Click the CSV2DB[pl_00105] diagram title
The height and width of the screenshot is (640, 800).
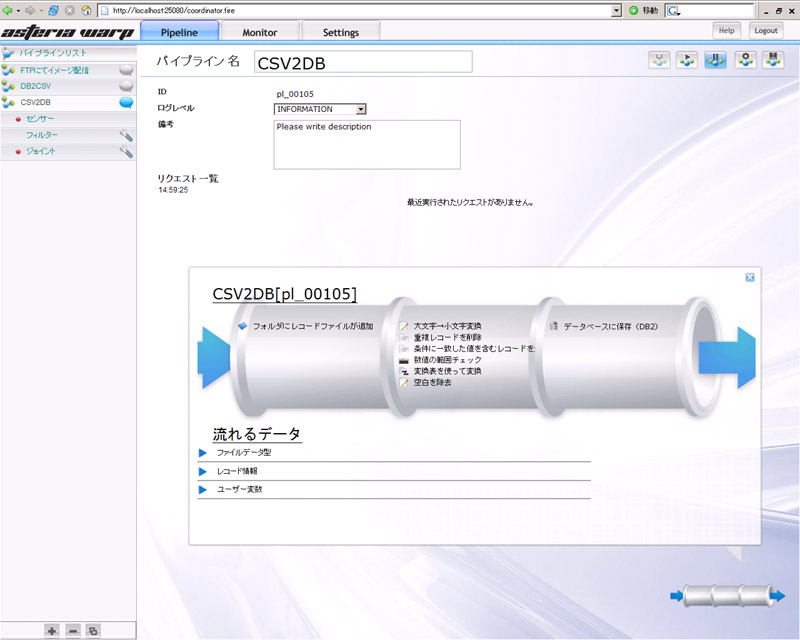285,294
